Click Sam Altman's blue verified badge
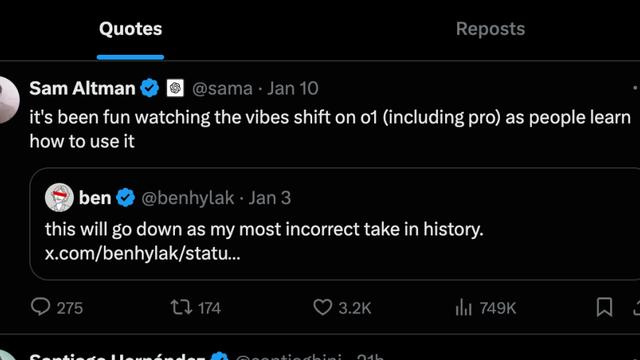Viewport: 640px width, 360px height. (150, 88)
